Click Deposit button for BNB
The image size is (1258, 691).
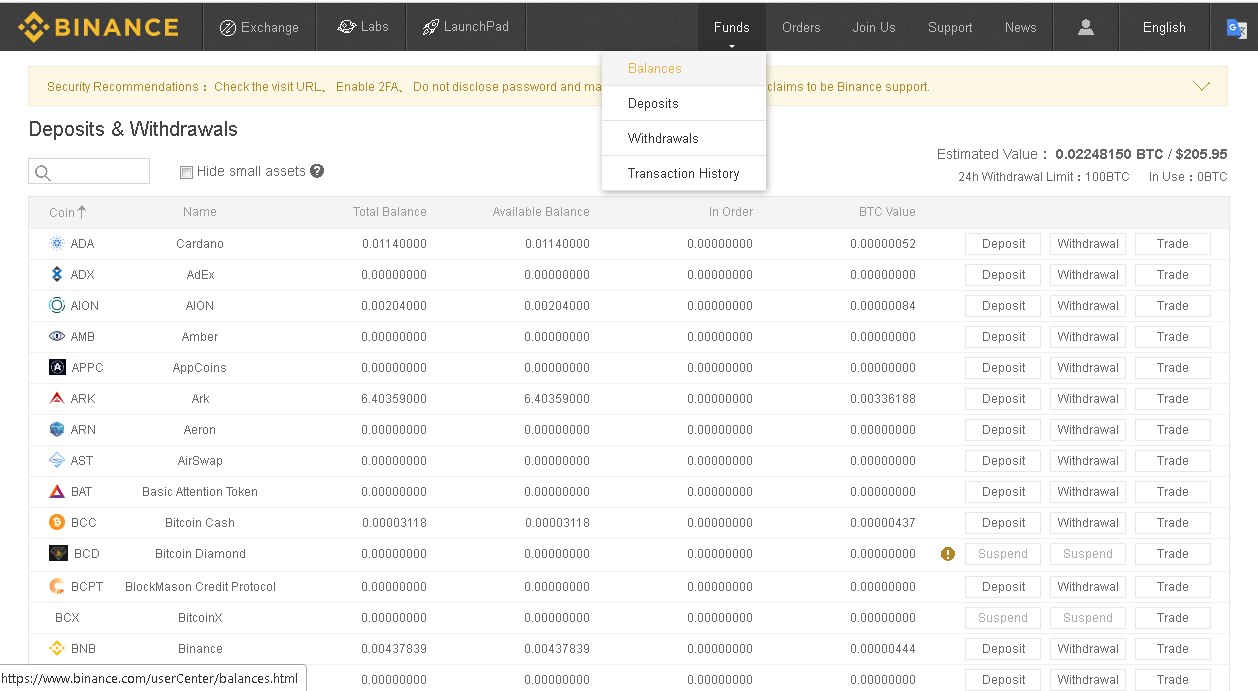[1003, 649]
